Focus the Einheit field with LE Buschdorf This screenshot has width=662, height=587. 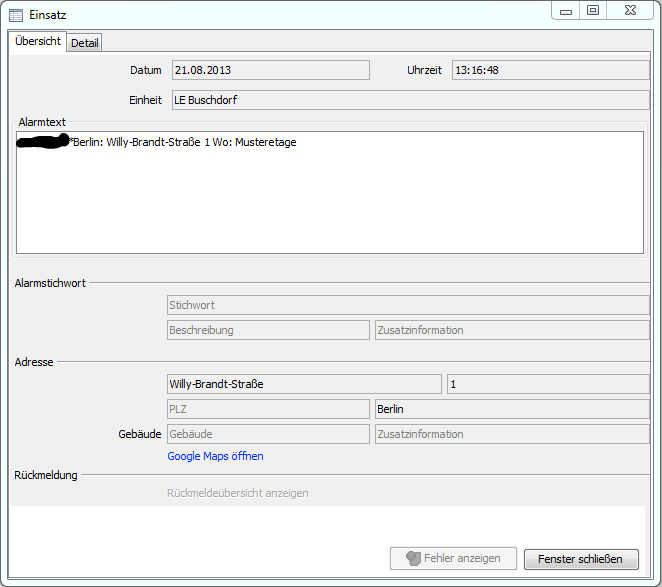click(x=410, y=100)
